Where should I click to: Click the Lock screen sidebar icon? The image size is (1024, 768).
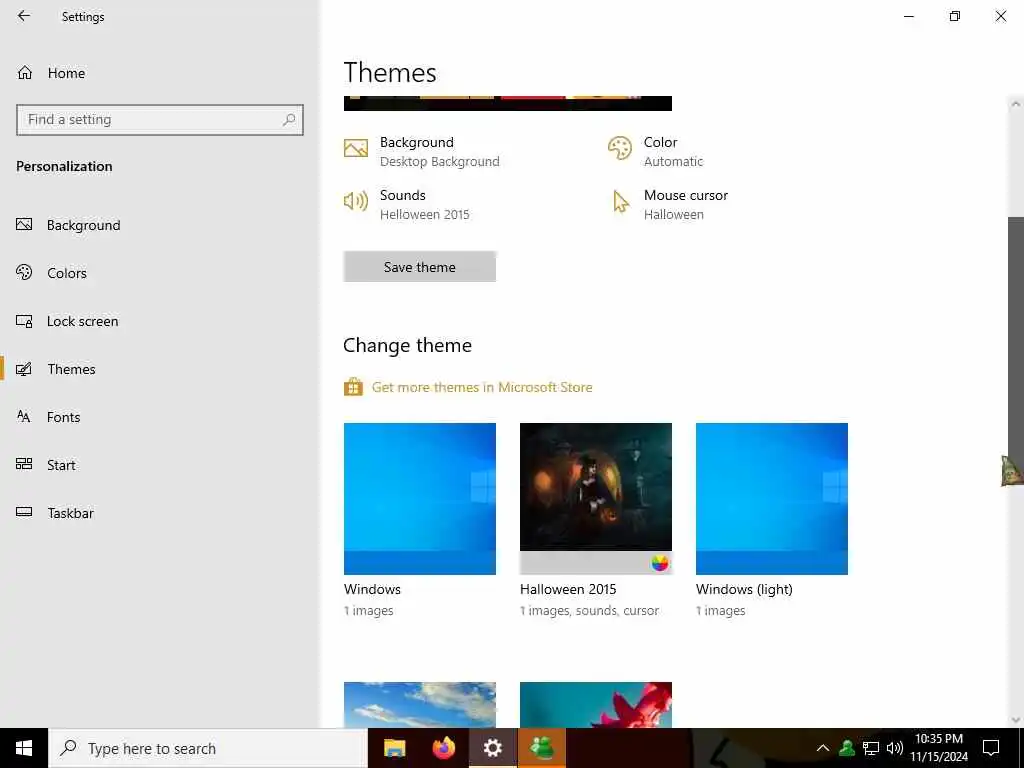[24, 321]
